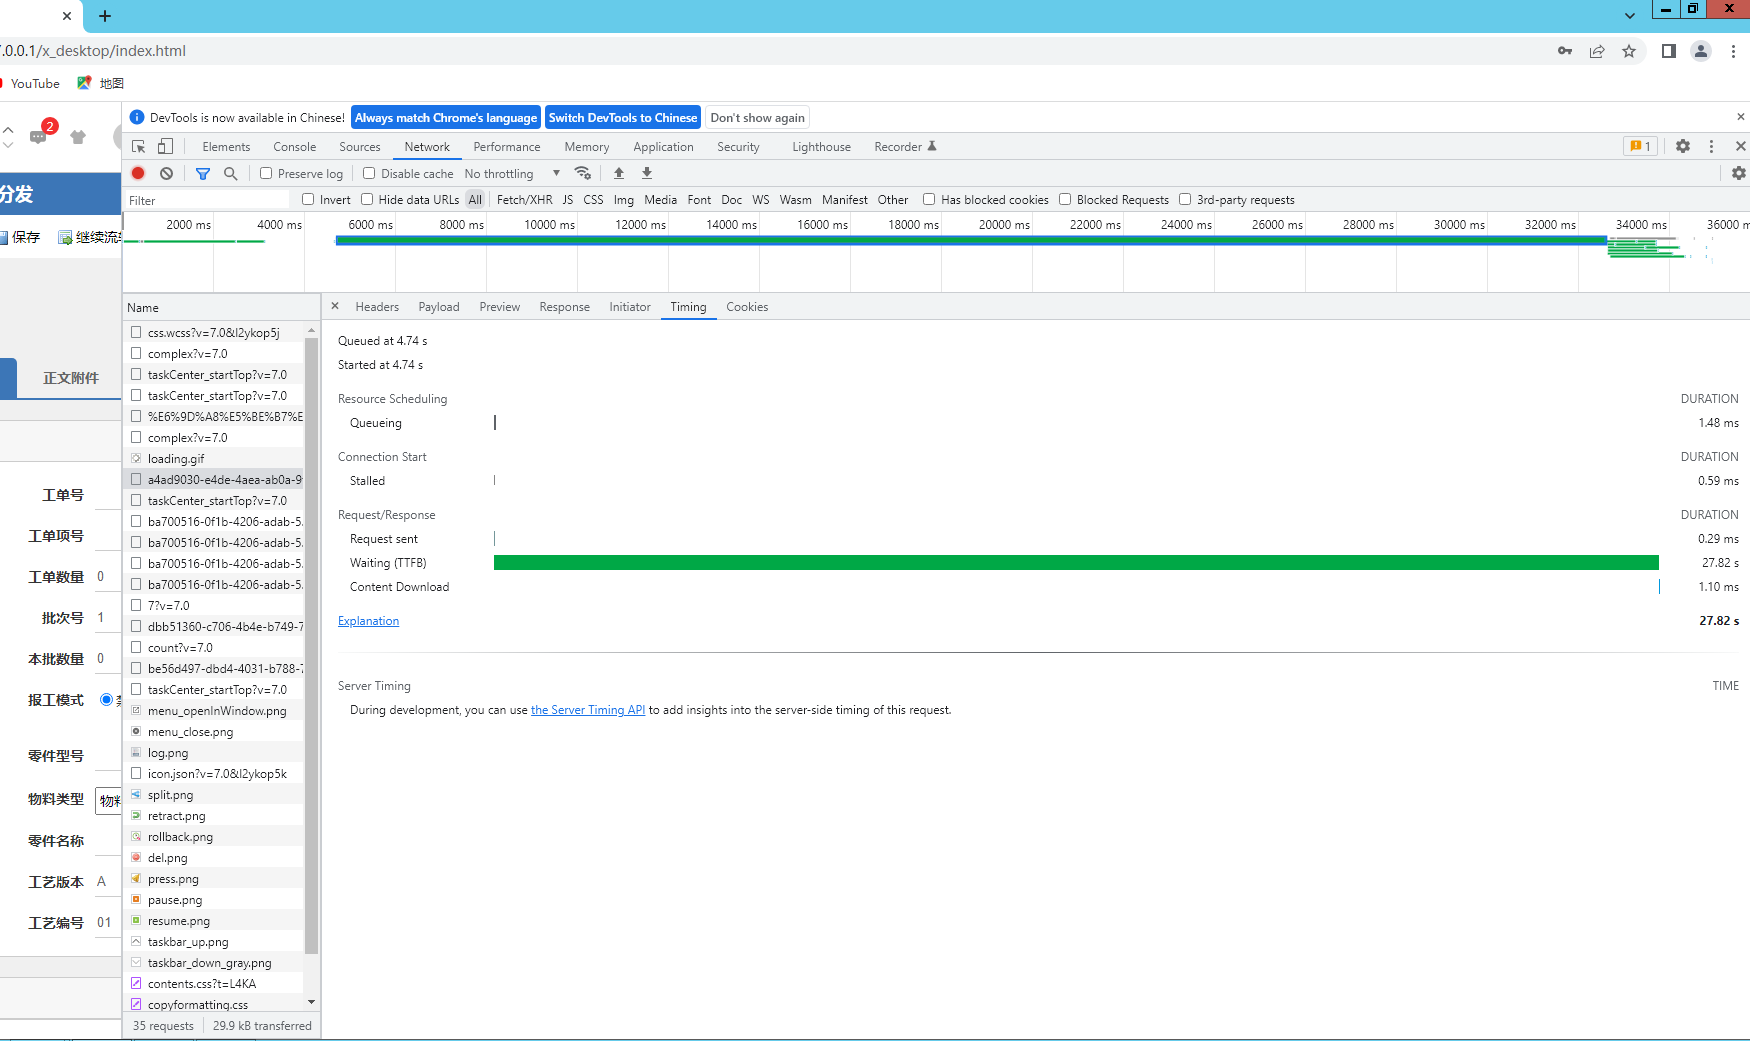
Task: Enable Disable cache checkbox
Action: pyautogui.click(x=369, y=173)
